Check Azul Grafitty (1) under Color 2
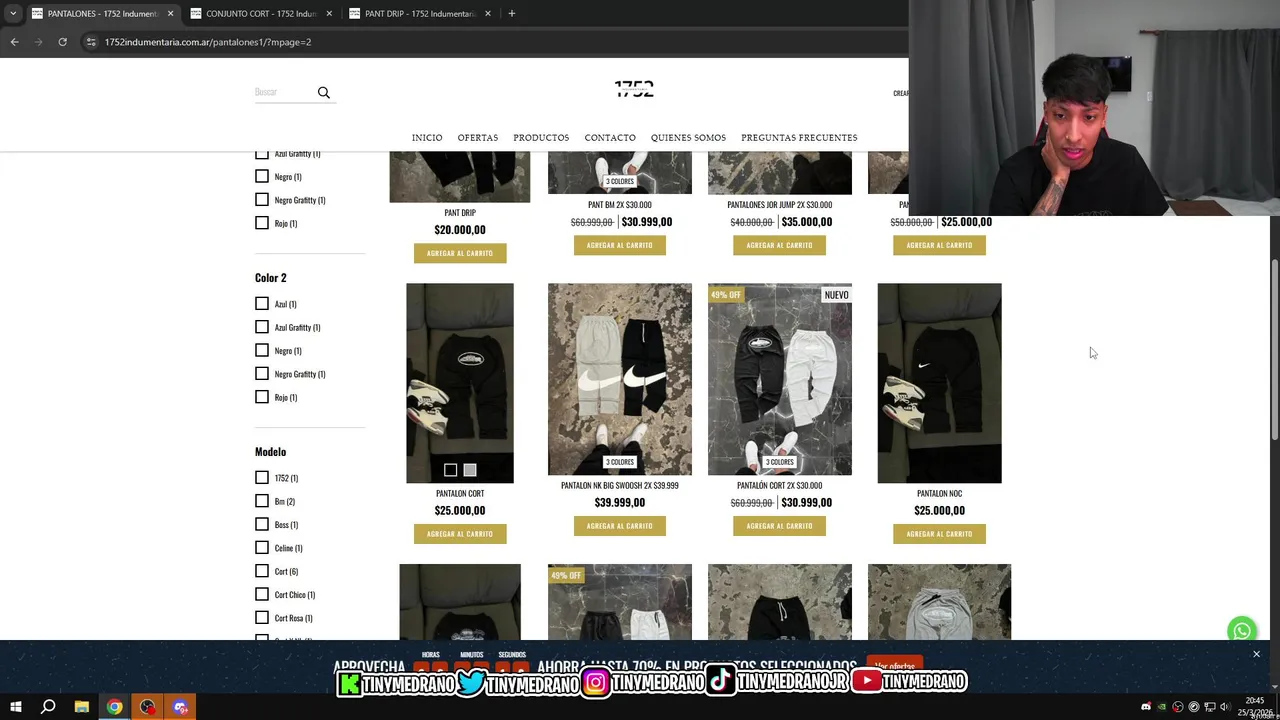The image size is (1280, 720). pyautogui.click(x=262, y=327)
